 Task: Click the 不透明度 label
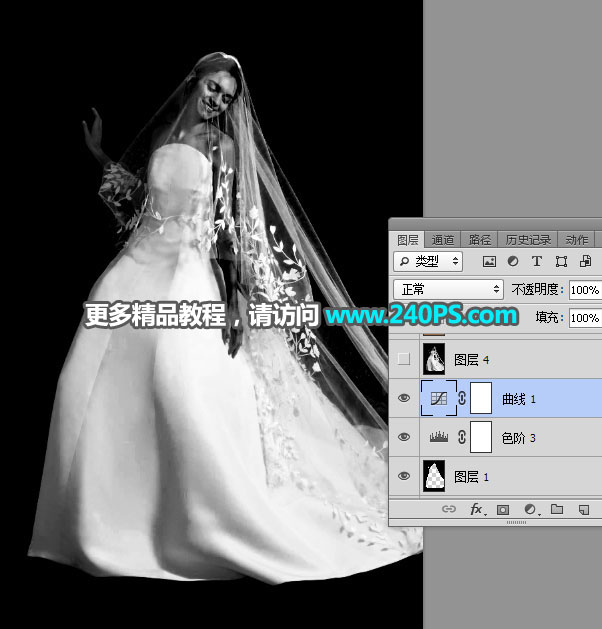click(x=538, y=289)
